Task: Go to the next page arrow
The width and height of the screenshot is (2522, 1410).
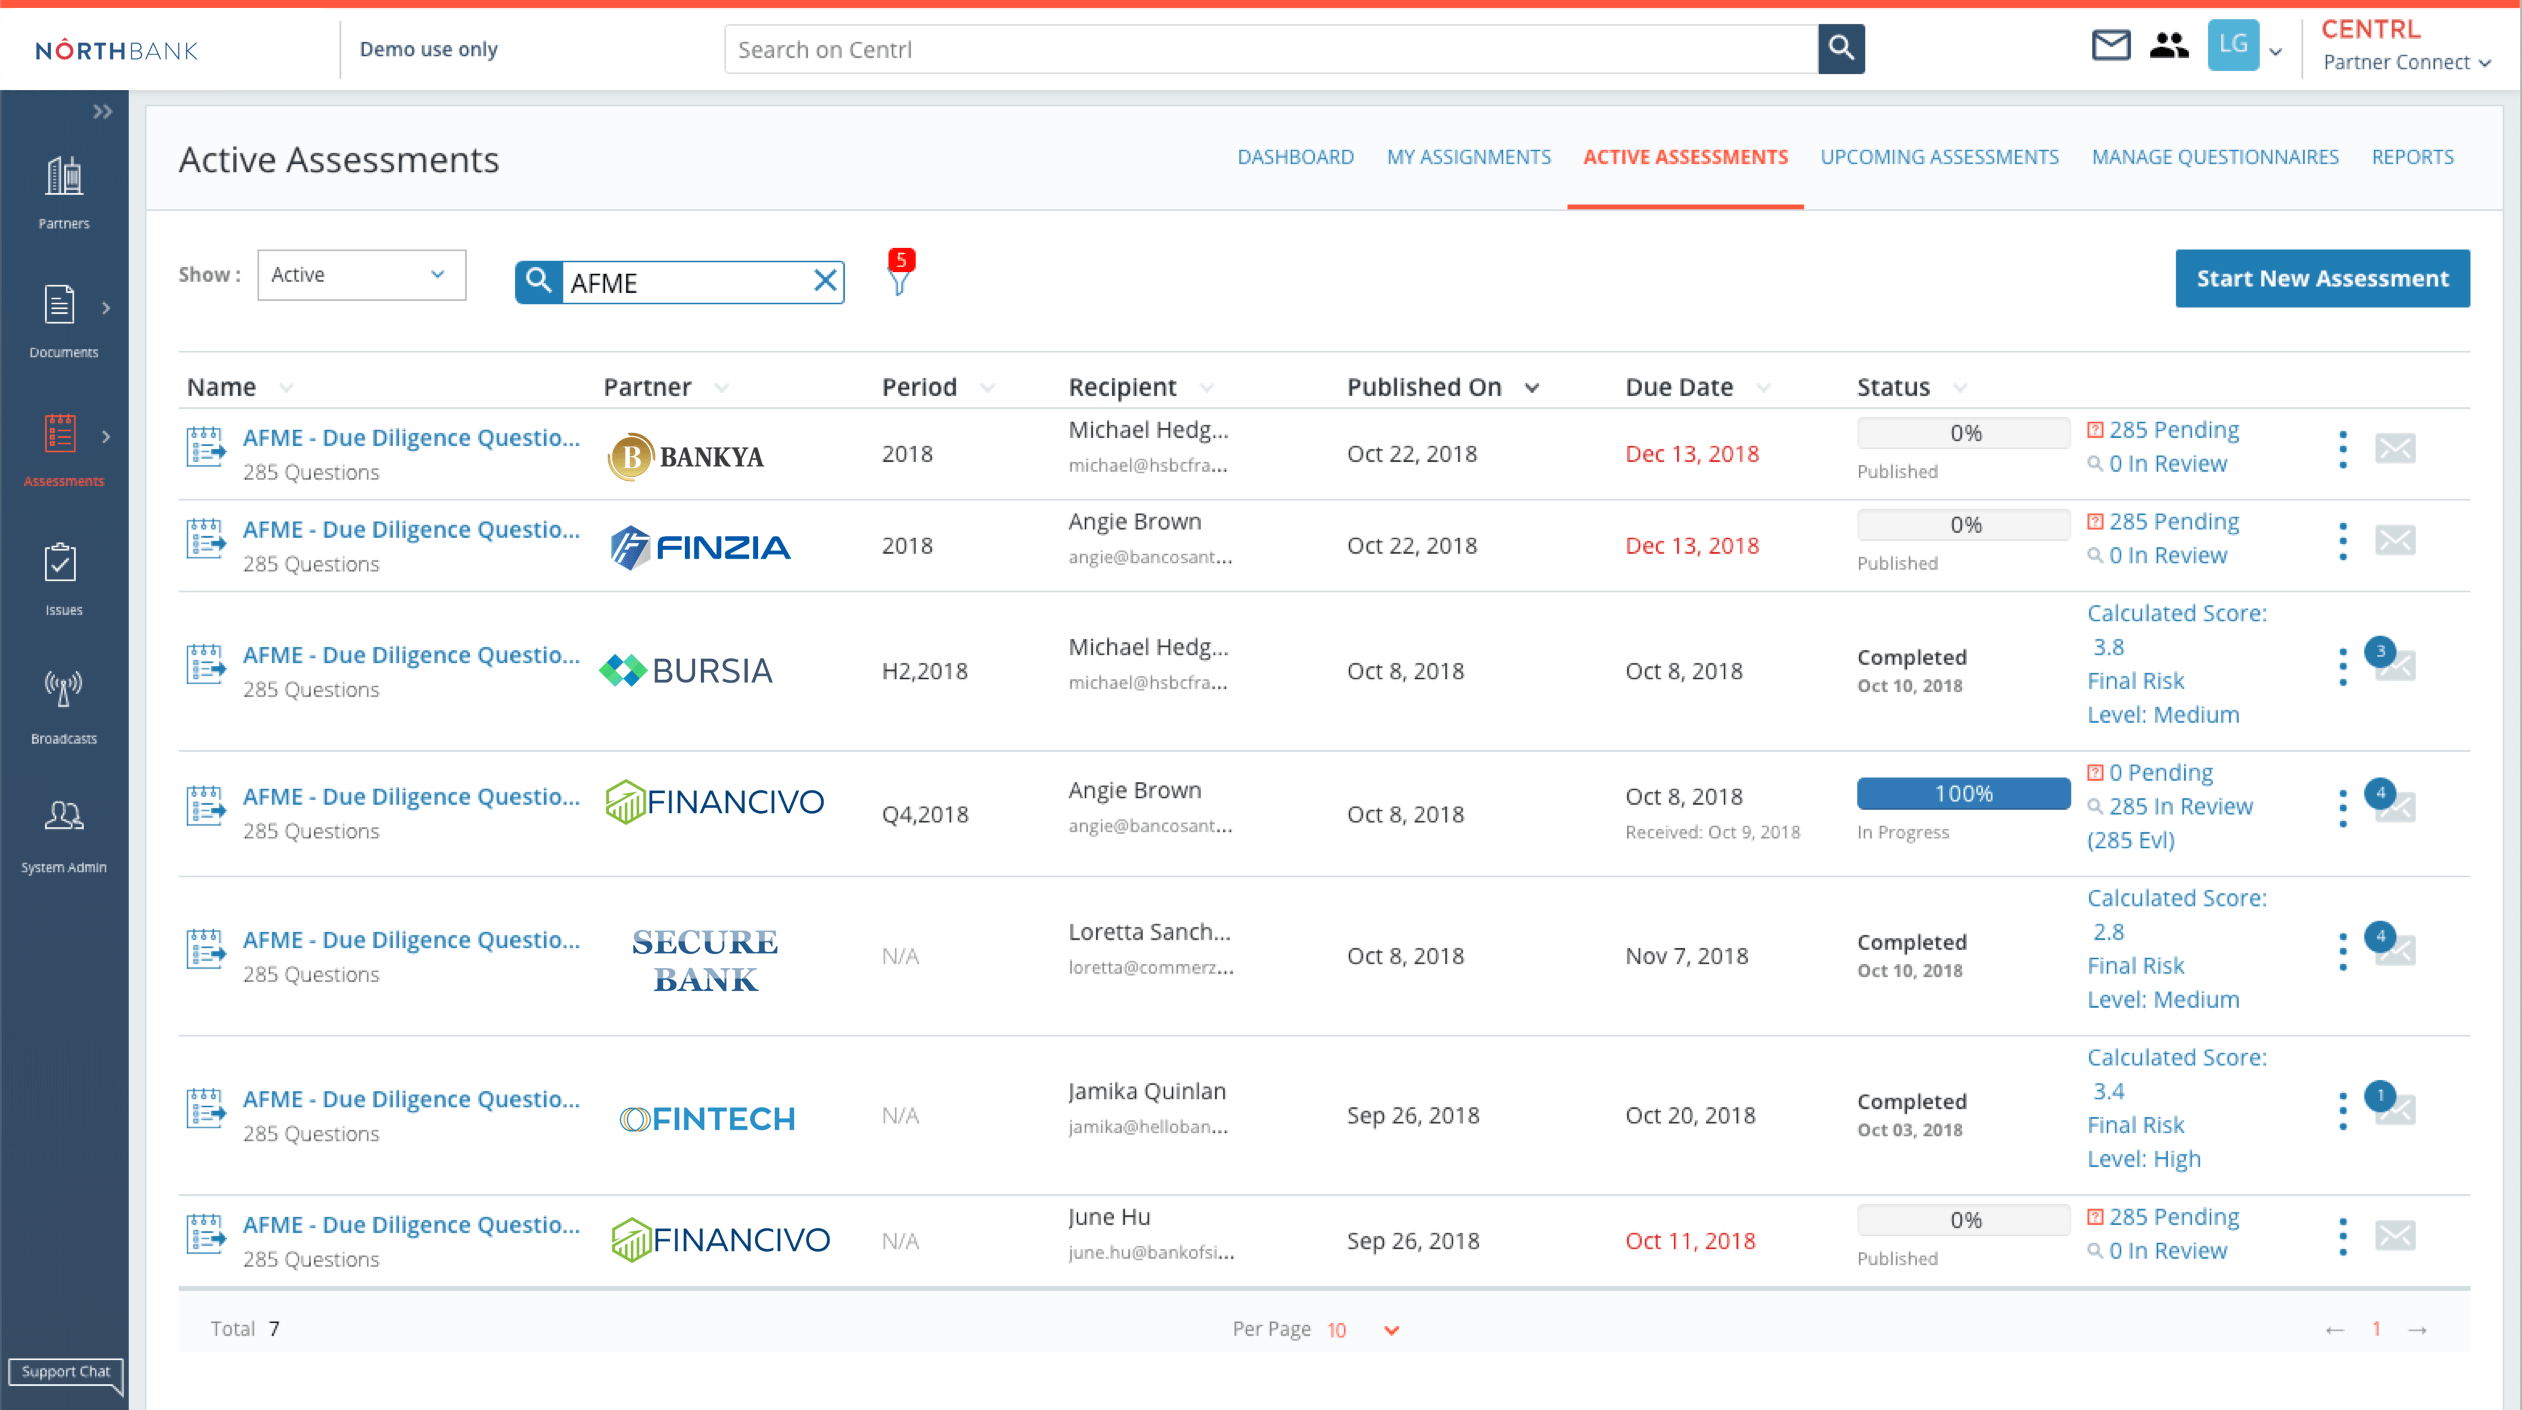Action: click(2417, 1329)
